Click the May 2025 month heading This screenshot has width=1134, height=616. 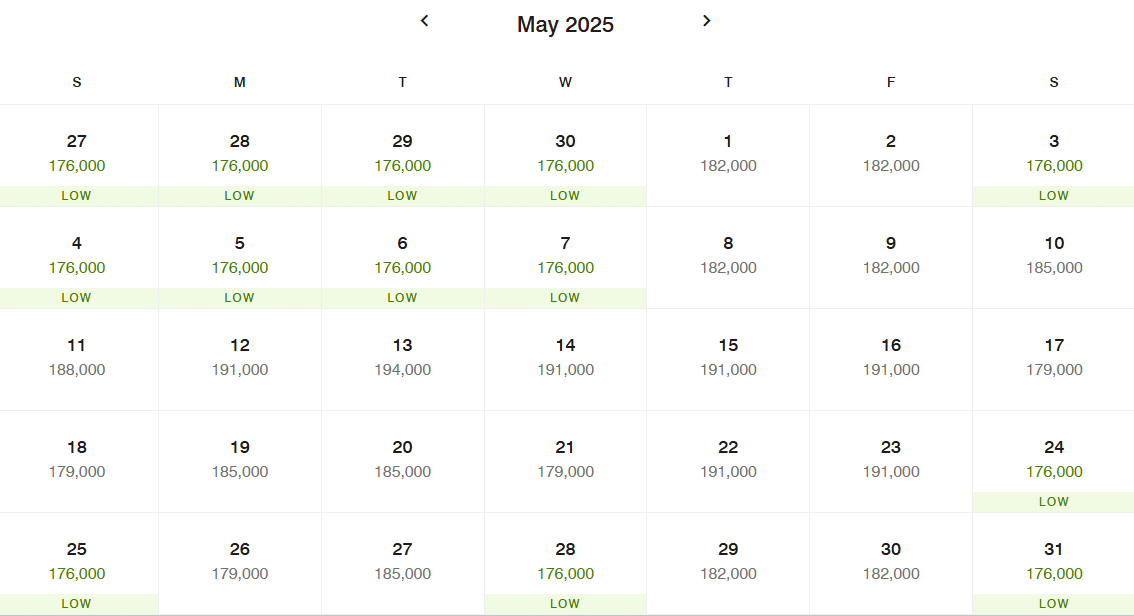coord(566,25)
